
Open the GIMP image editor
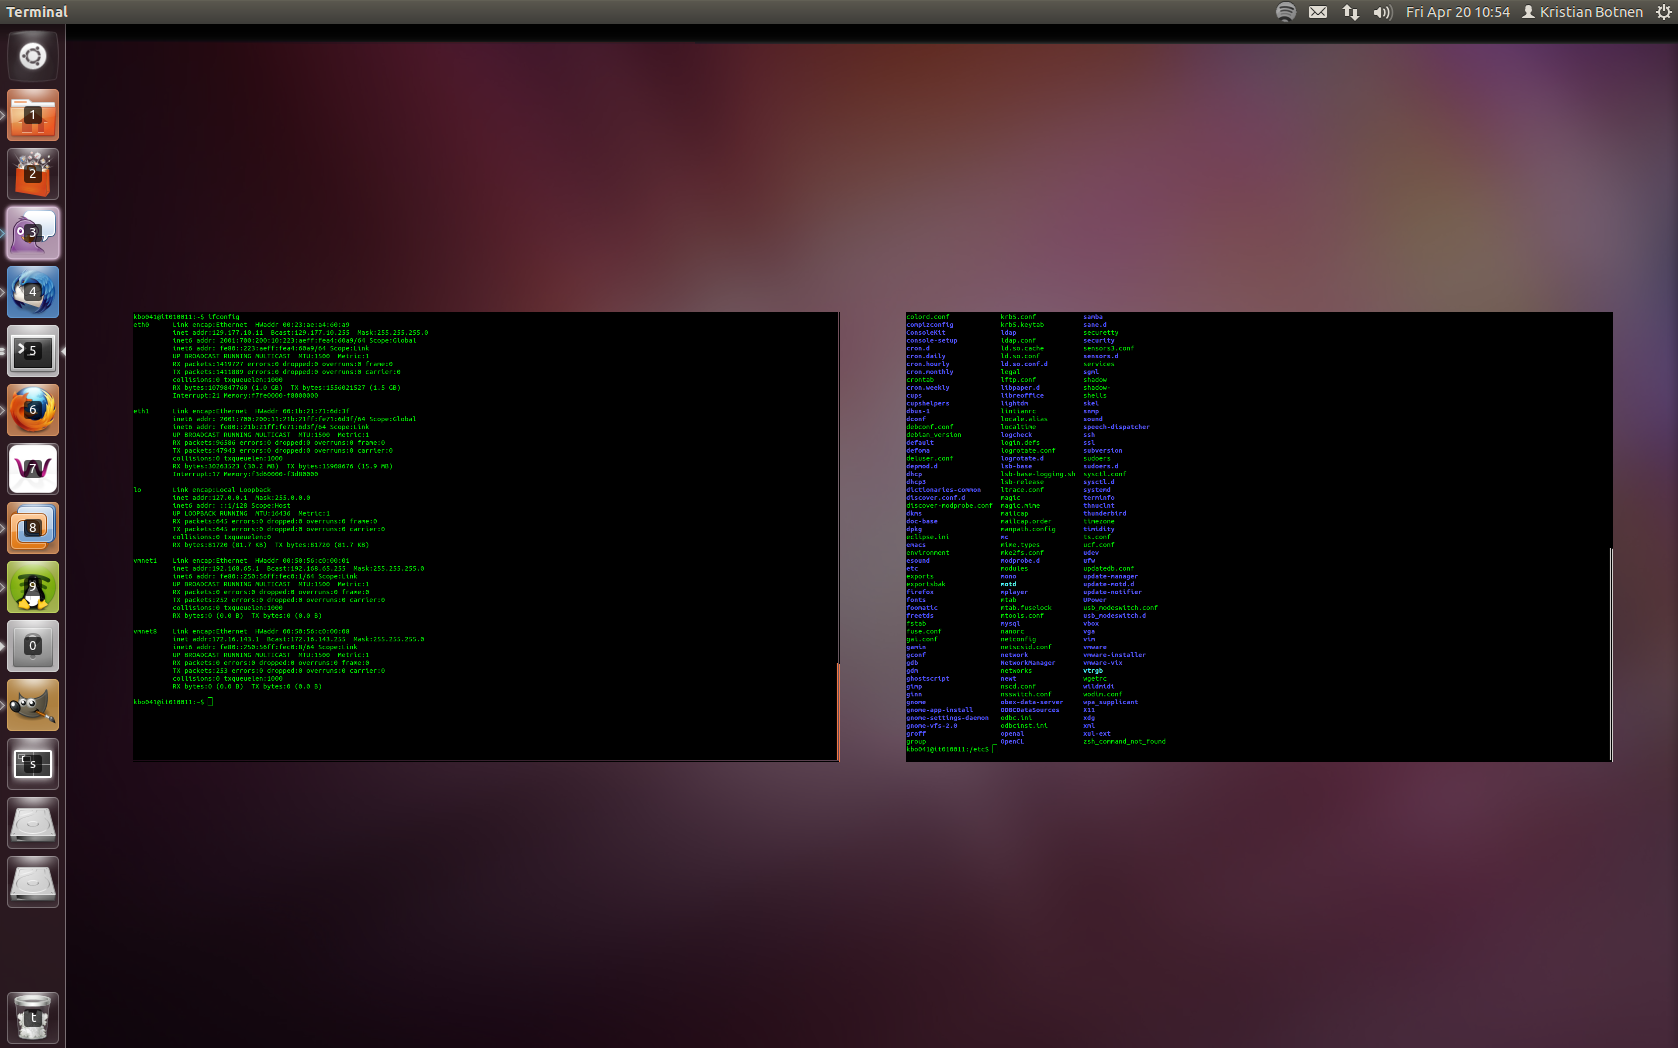point(33,705)
